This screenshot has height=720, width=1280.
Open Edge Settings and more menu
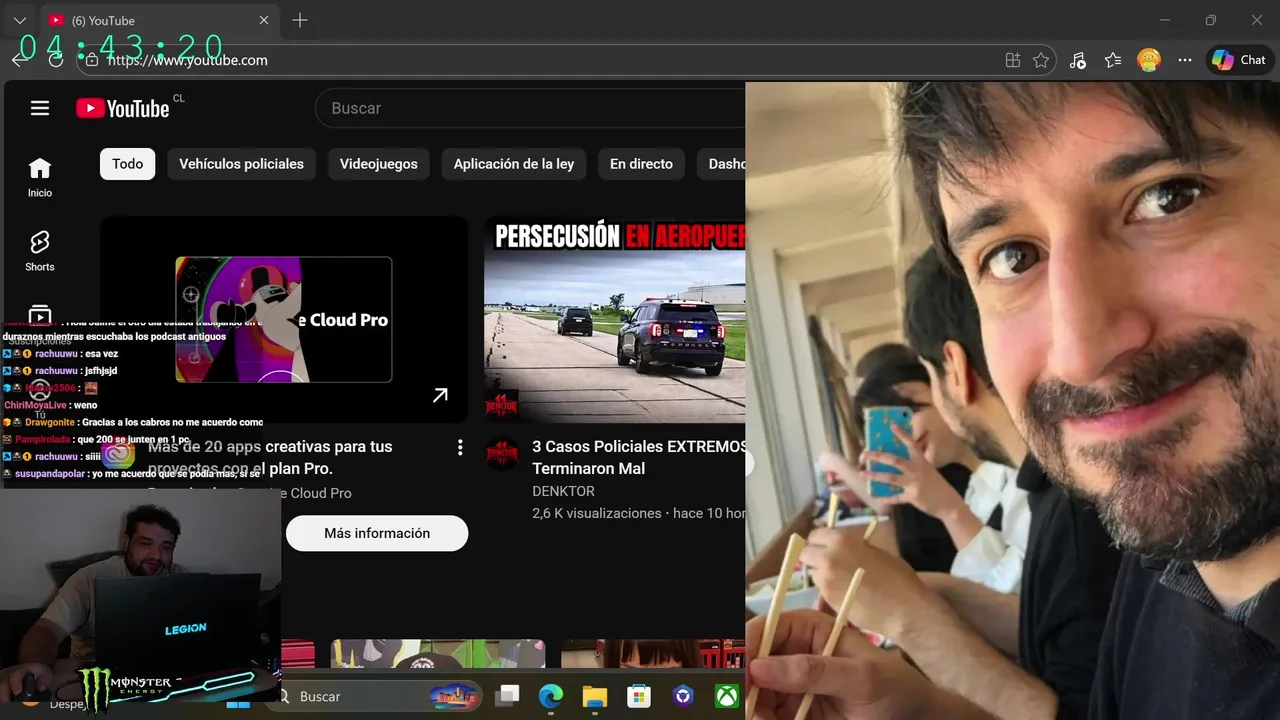(x=1185, y=60)
